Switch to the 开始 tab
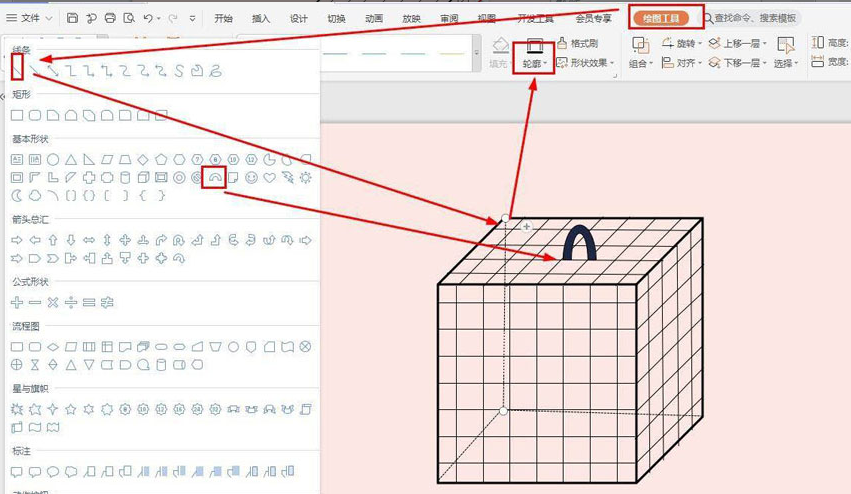Screen dimensions: 851x494 coord(223,18)
